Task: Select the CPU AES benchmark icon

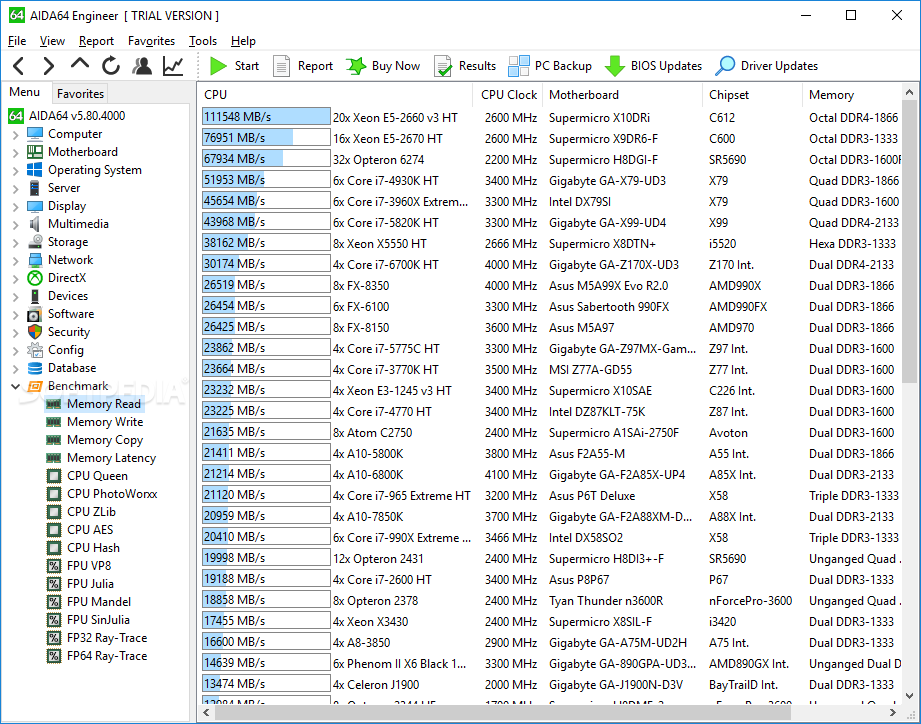Action: pos(53,530)
